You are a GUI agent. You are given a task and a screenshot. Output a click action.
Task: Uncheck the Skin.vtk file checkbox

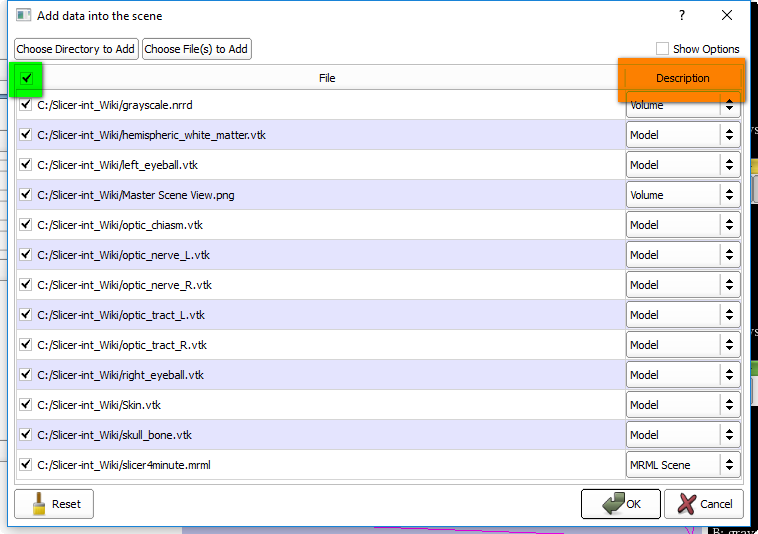point(26,405)
